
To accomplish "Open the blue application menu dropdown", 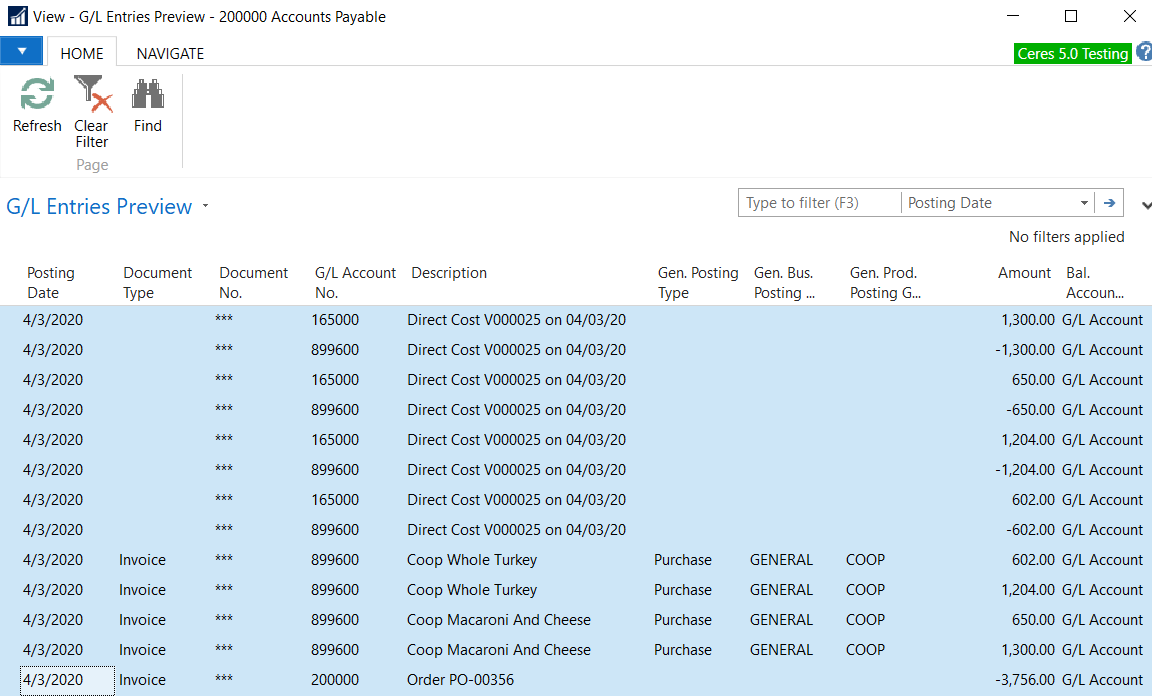I will (22, 51).
